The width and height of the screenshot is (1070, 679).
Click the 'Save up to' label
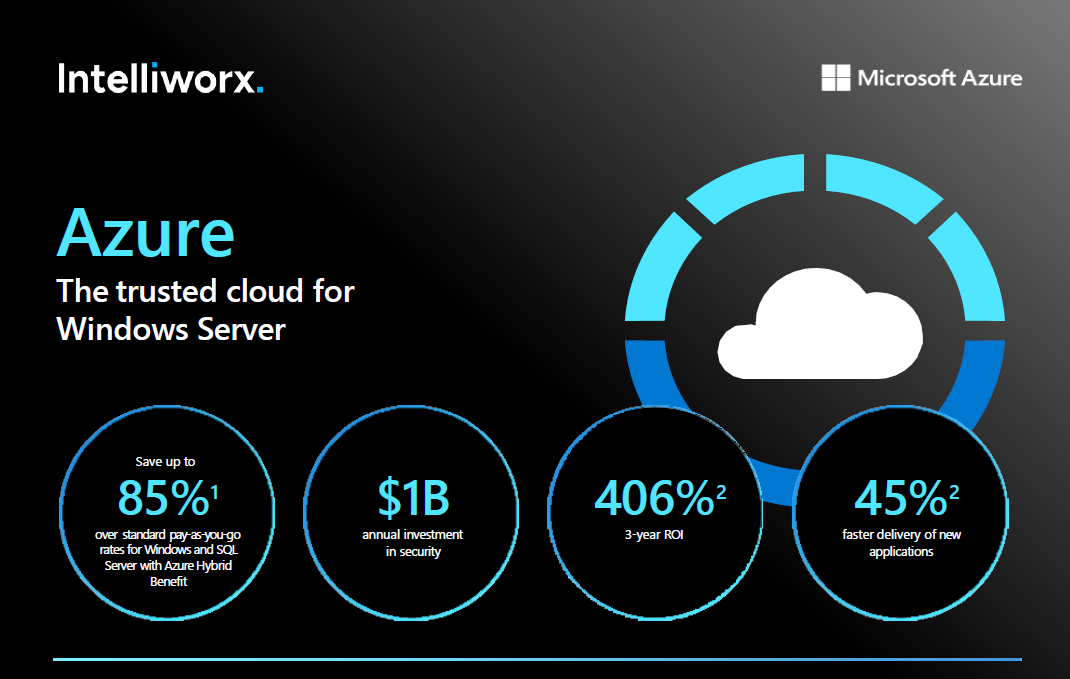coord(165,462)
